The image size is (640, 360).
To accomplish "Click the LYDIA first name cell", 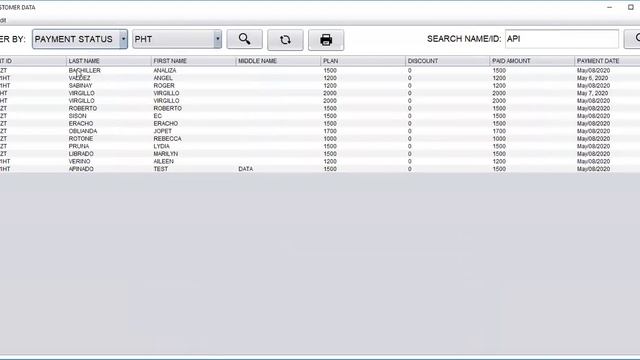I will pyautogui.click(x=162, y=146).
